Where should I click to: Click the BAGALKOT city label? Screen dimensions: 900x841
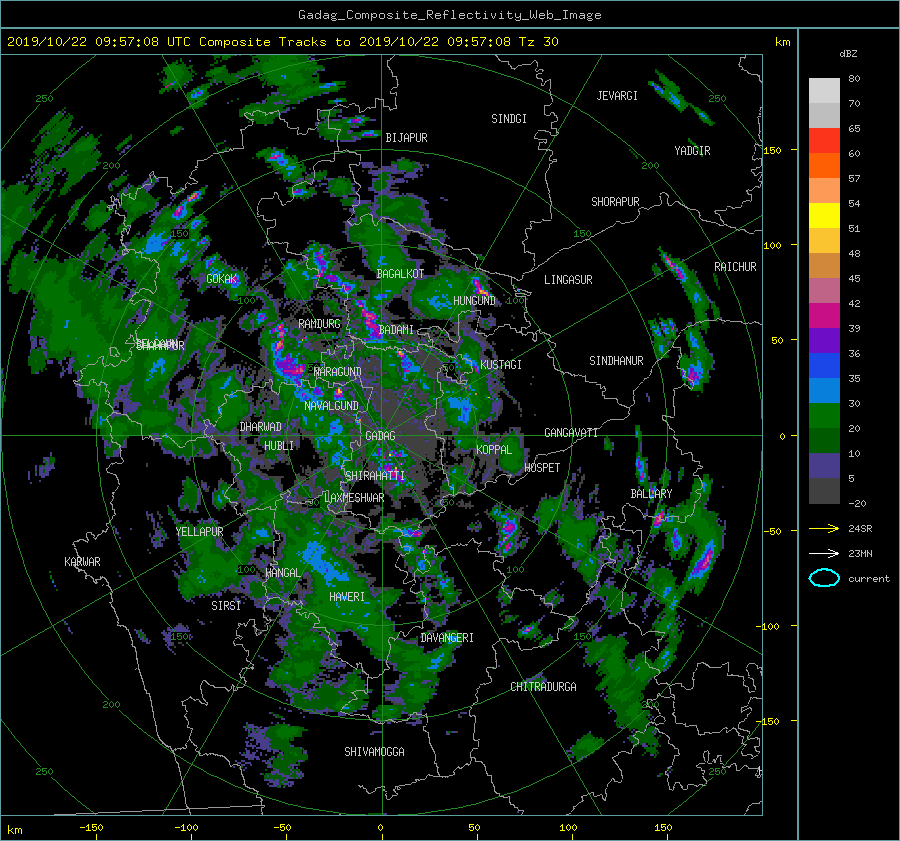tap(400, 274)
